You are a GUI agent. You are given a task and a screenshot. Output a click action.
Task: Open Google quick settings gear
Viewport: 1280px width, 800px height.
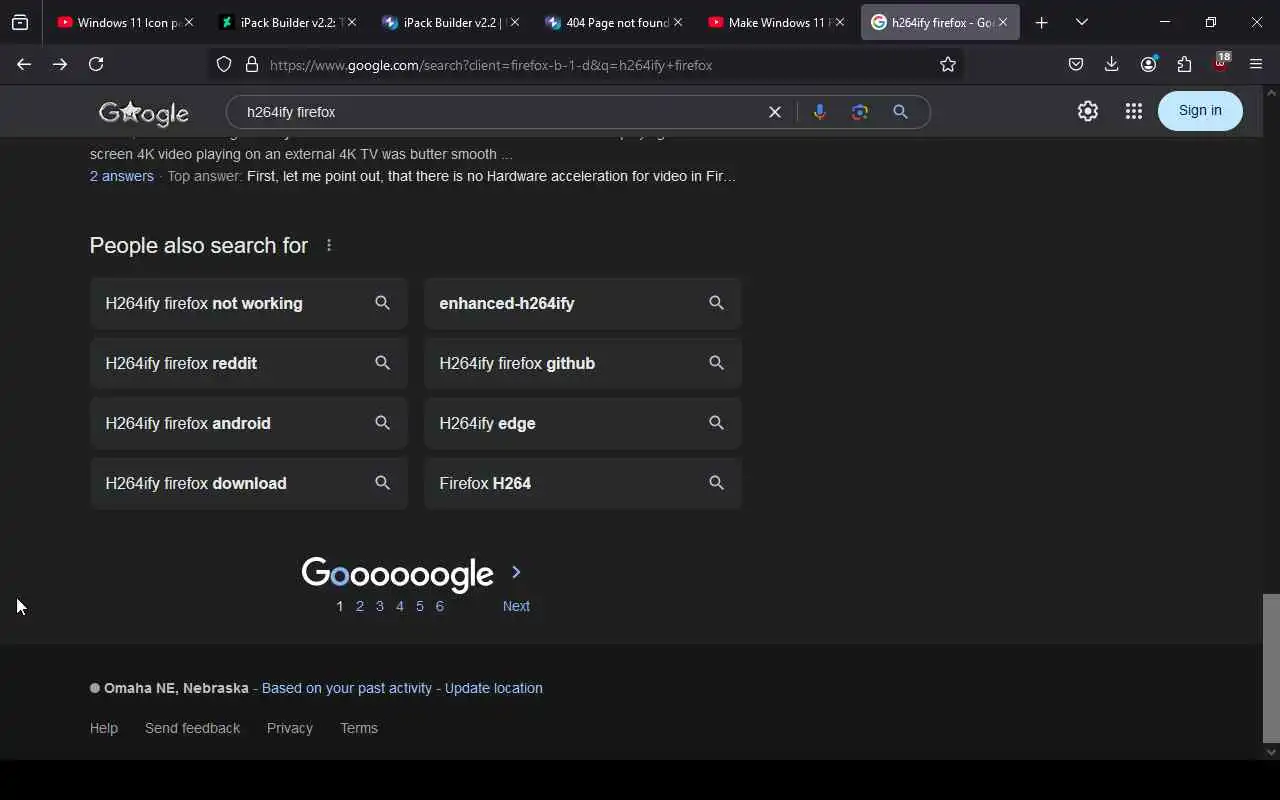[x=1088, y=111]
